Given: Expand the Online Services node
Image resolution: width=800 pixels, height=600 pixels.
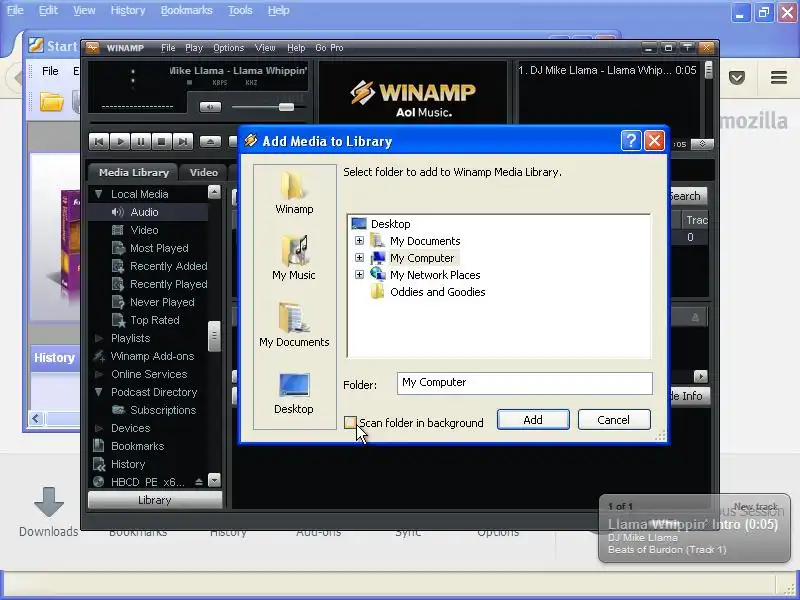Looking at the screenshot, I should 99,374.
